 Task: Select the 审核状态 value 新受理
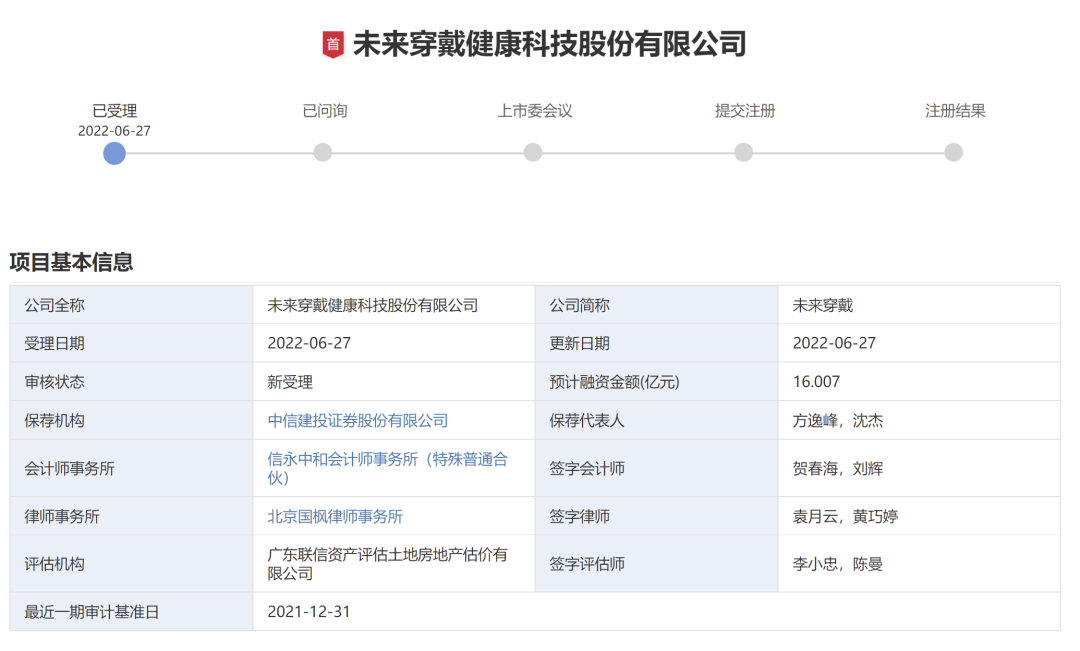(x=290, y=382)
